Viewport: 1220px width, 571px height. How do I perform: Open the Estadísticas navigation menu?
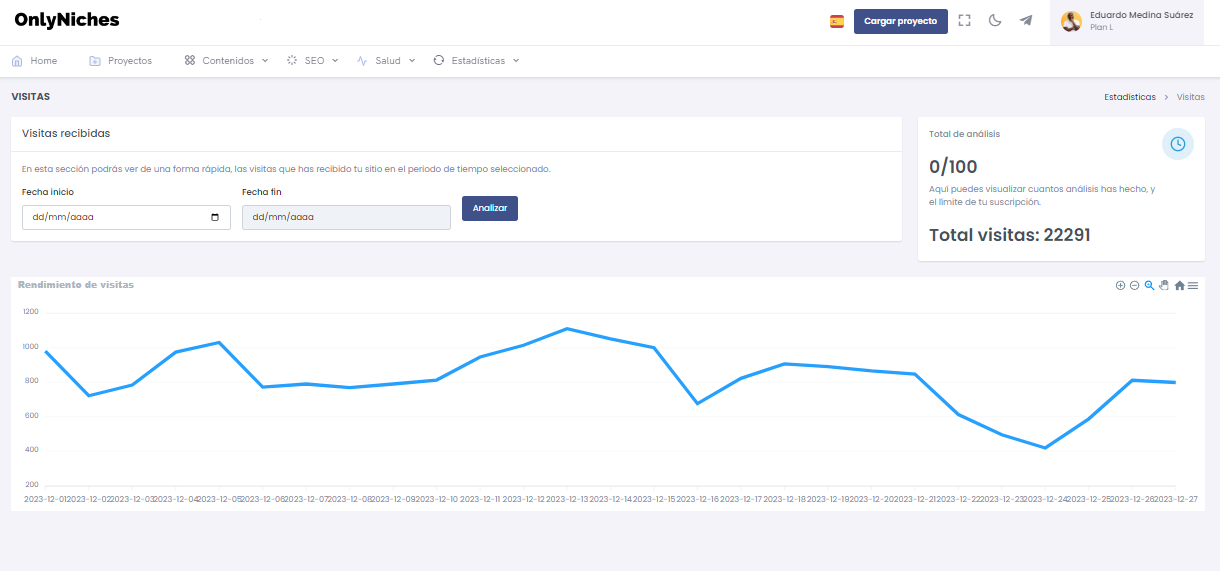477,61
